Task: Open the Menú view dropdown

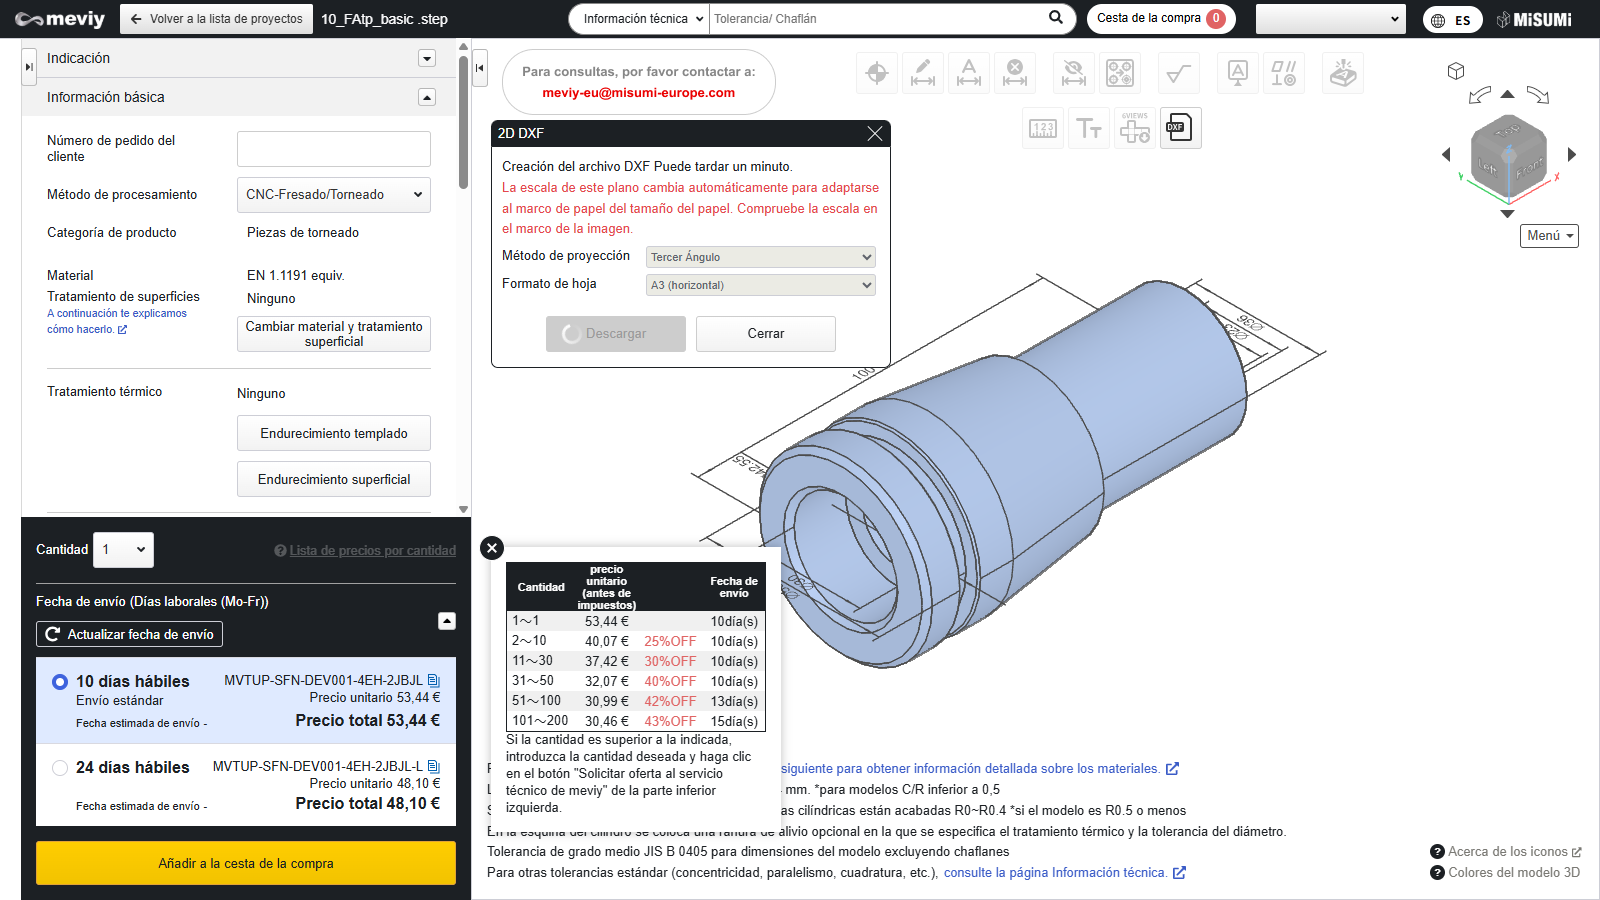Action: point(1549,236)
